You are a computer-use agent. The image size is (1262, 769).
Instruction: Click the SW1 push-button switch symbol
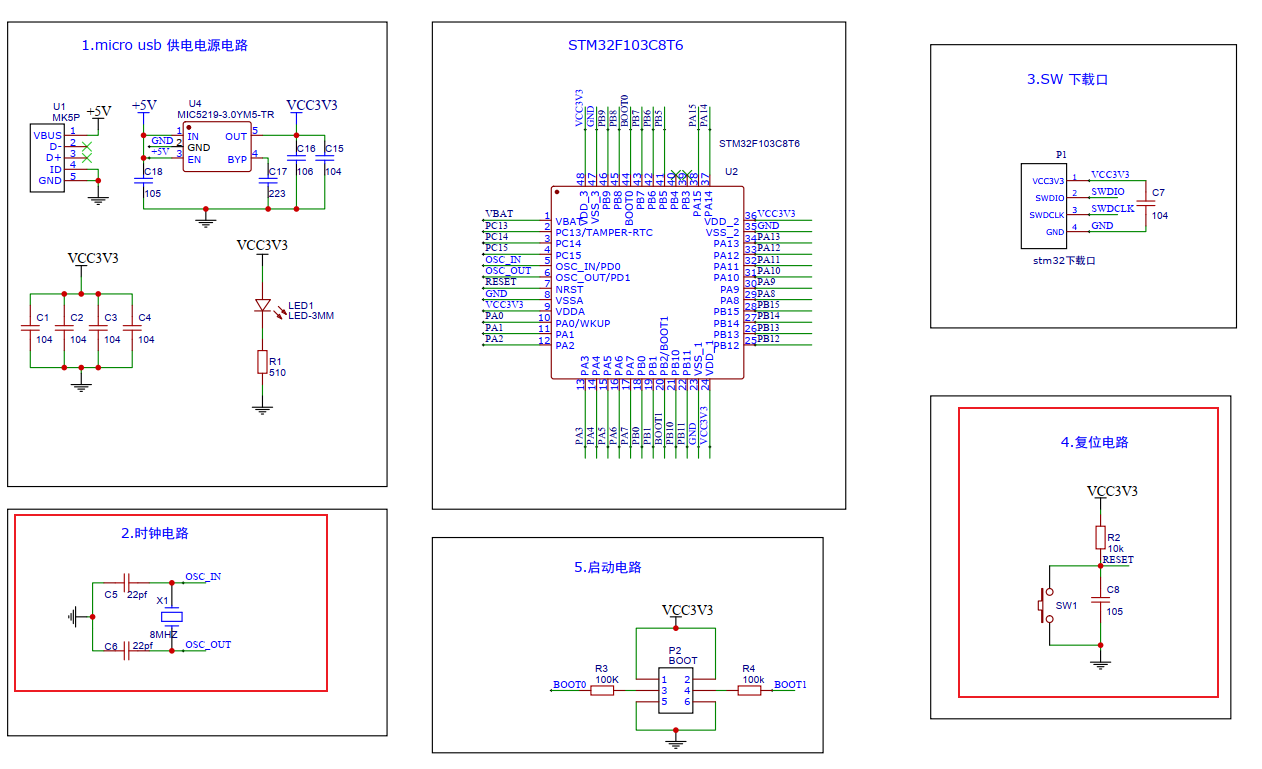(1048, 606)
